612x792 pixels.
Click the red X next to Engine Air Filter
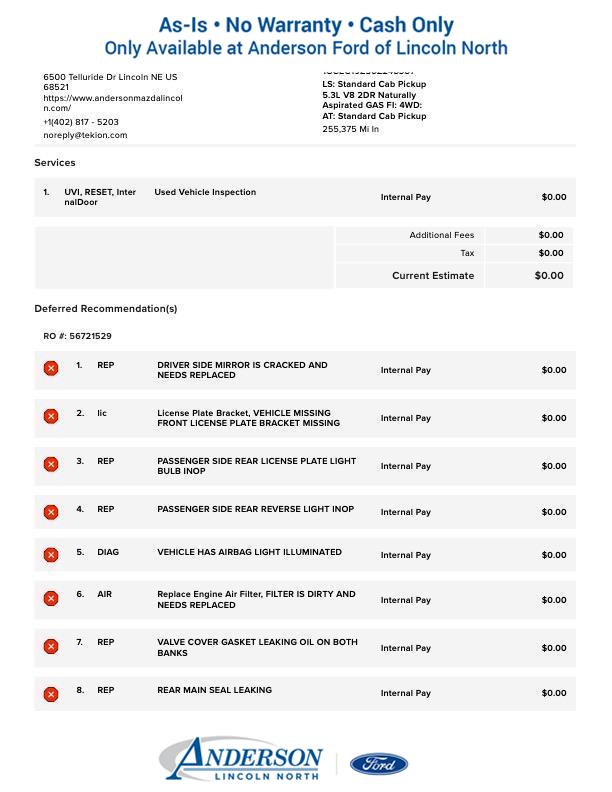[x=51, y=599]
